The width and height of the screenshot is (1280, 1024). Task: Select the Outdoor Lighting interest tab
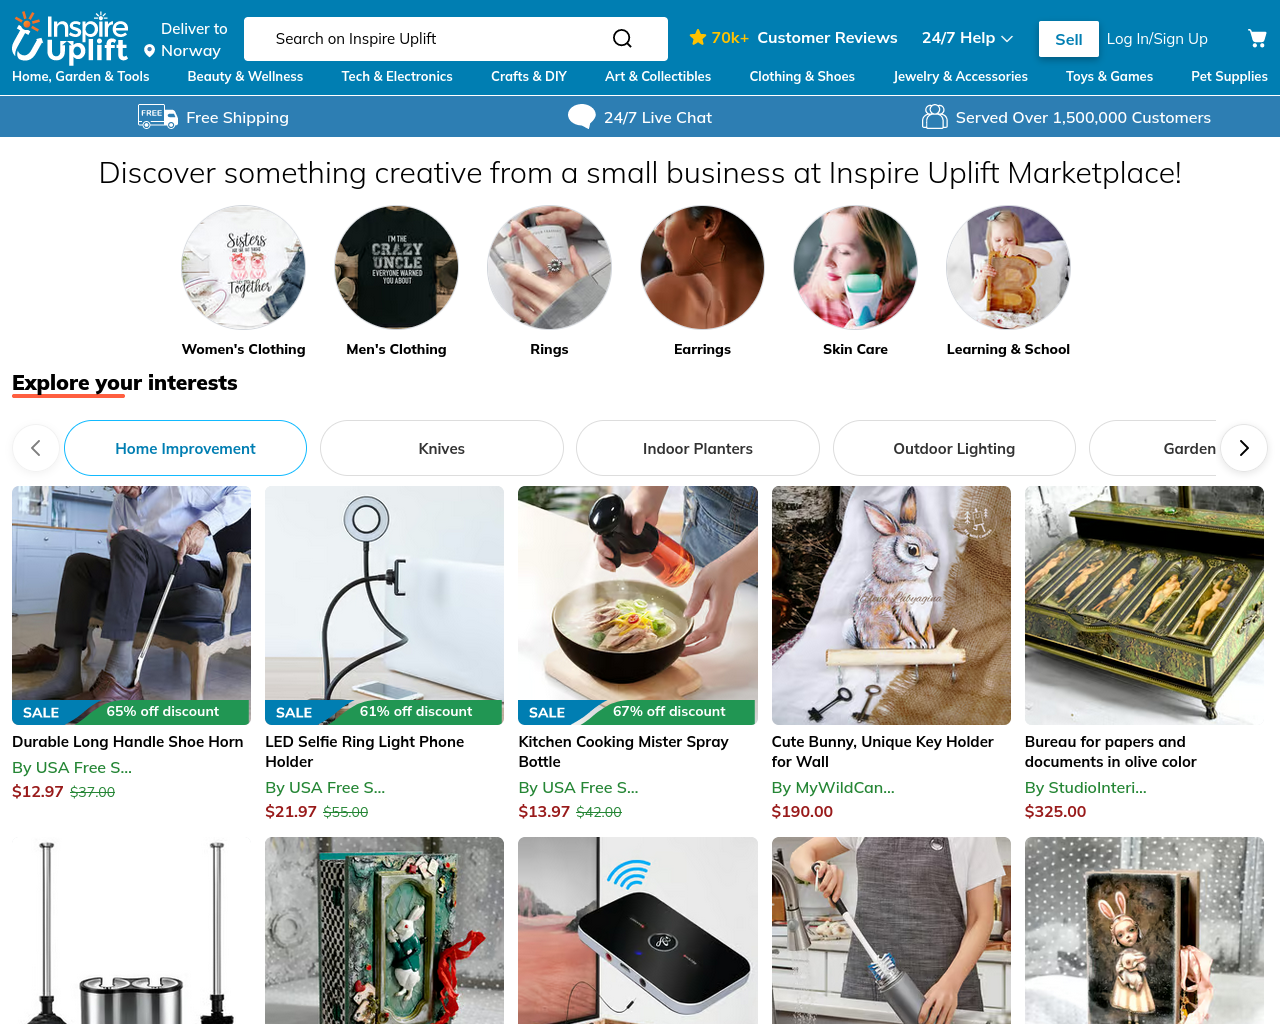(954, 448)
